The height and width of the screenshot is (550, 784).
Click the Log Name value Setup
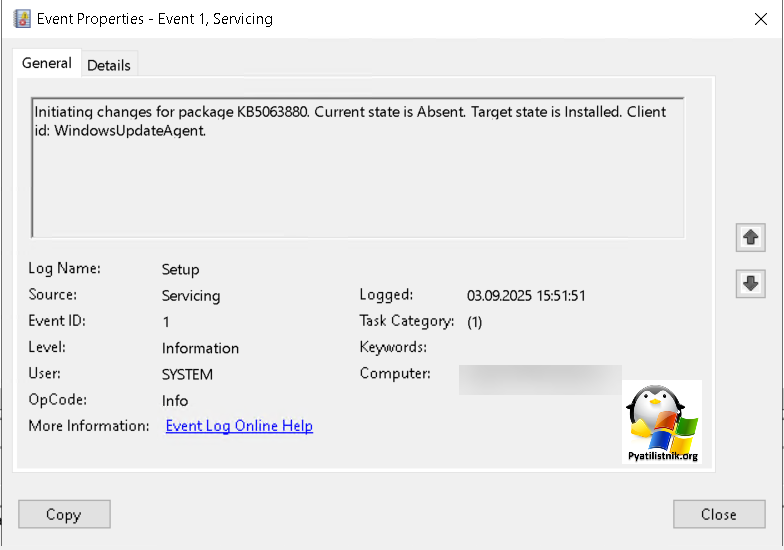pyautogui.click(x=181, y=270)
